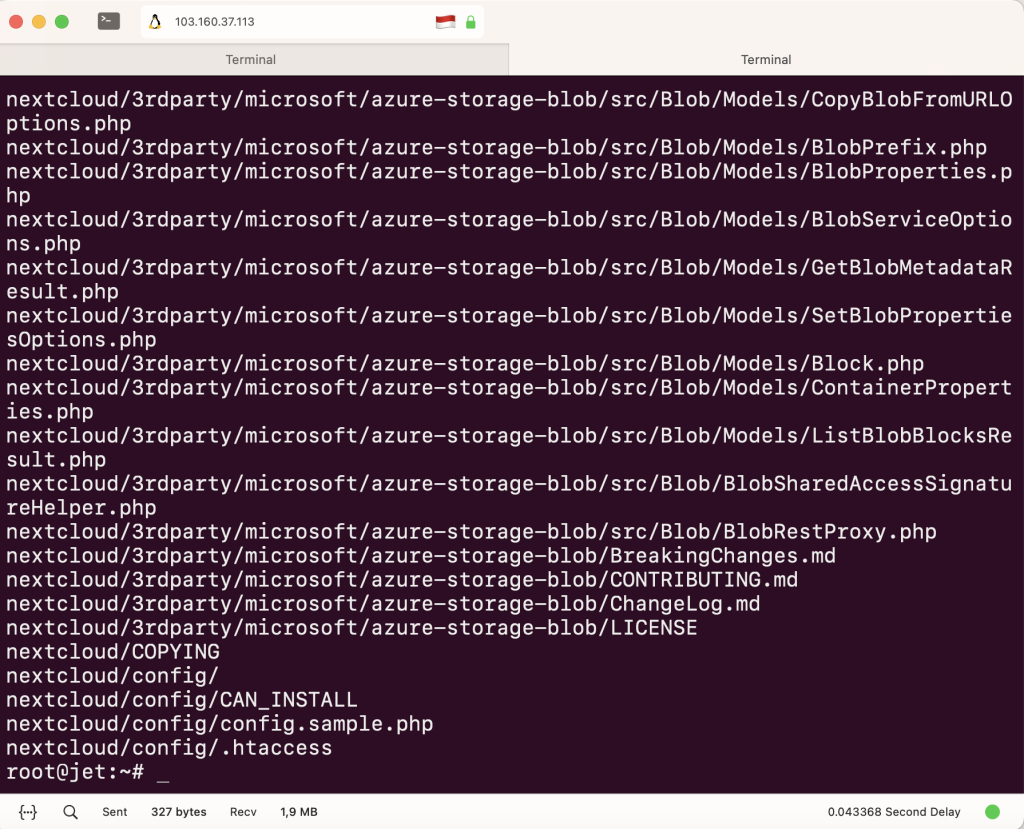Click the azure-storage-blob/LICENSE line
This screenshot has width=1024, height=829.
coord(351,628)
